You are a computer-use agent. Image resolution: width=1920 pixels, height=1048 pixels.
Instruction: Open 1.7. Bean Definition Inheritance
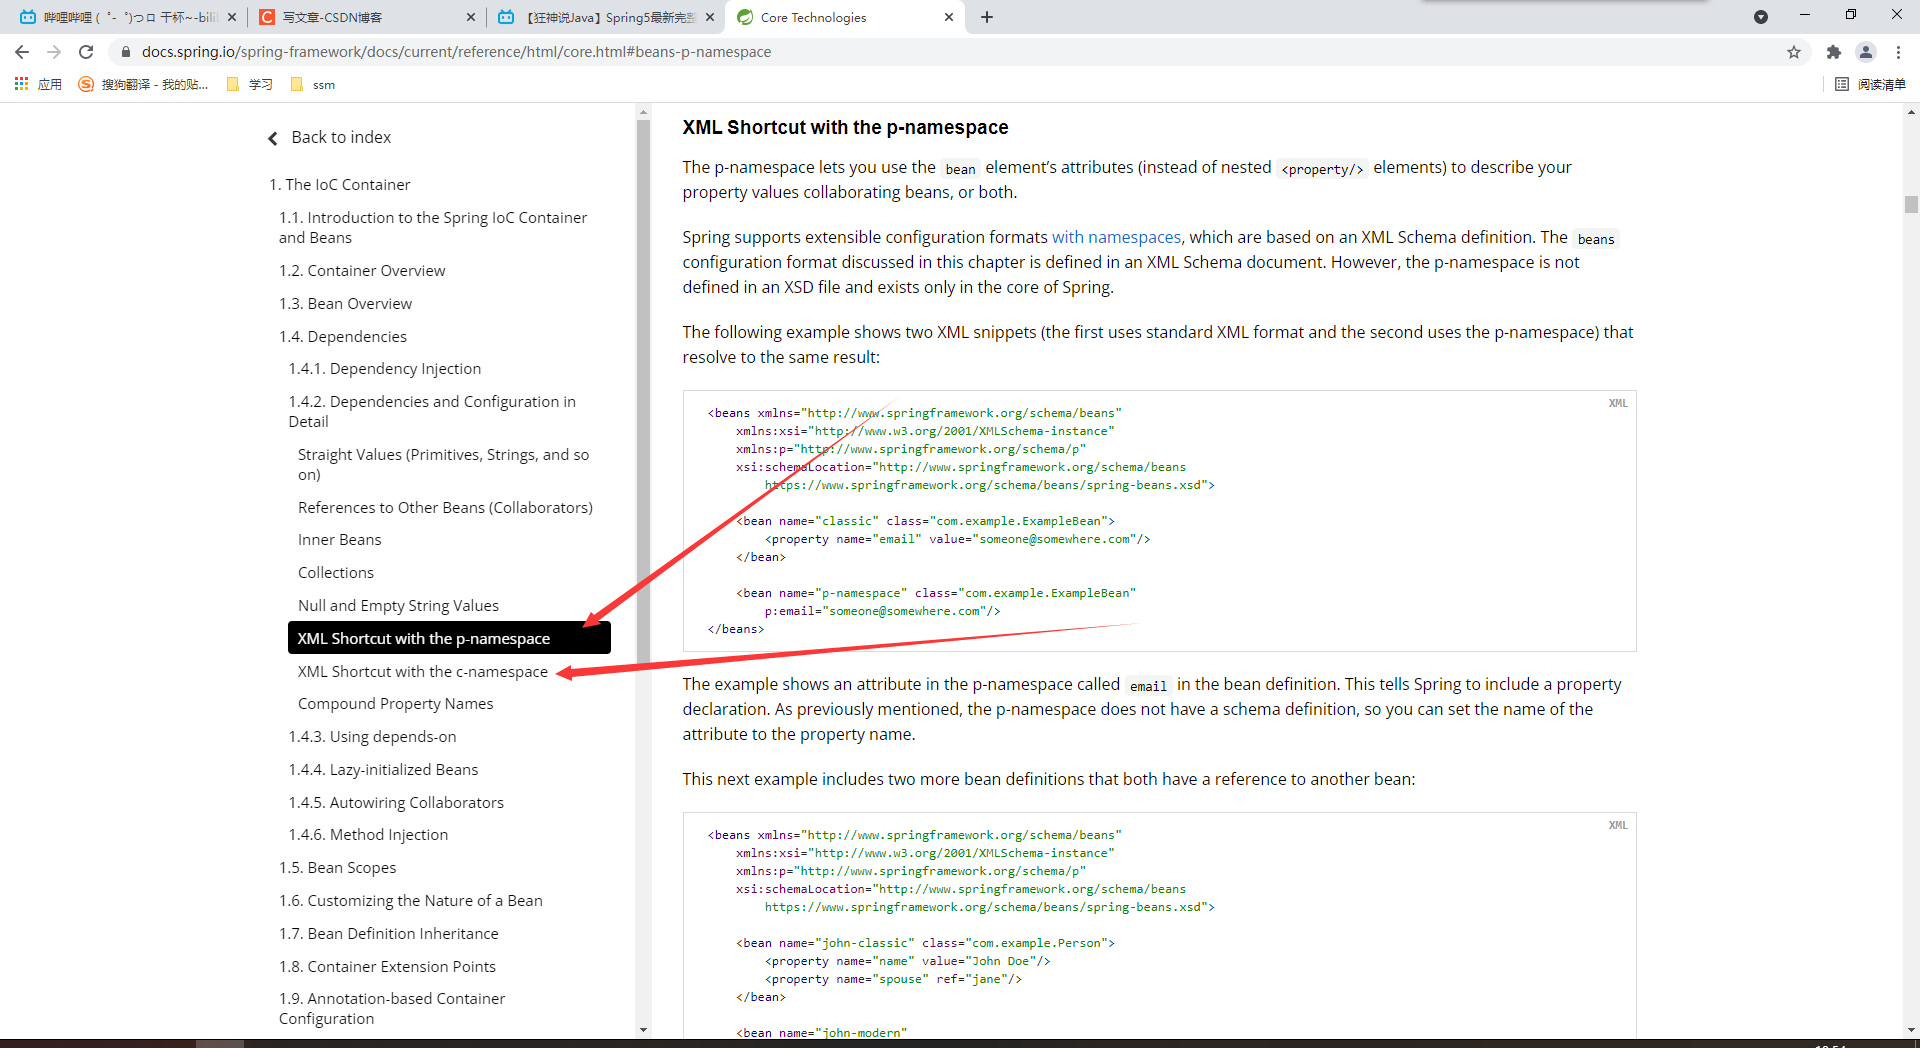click(388, 933)
